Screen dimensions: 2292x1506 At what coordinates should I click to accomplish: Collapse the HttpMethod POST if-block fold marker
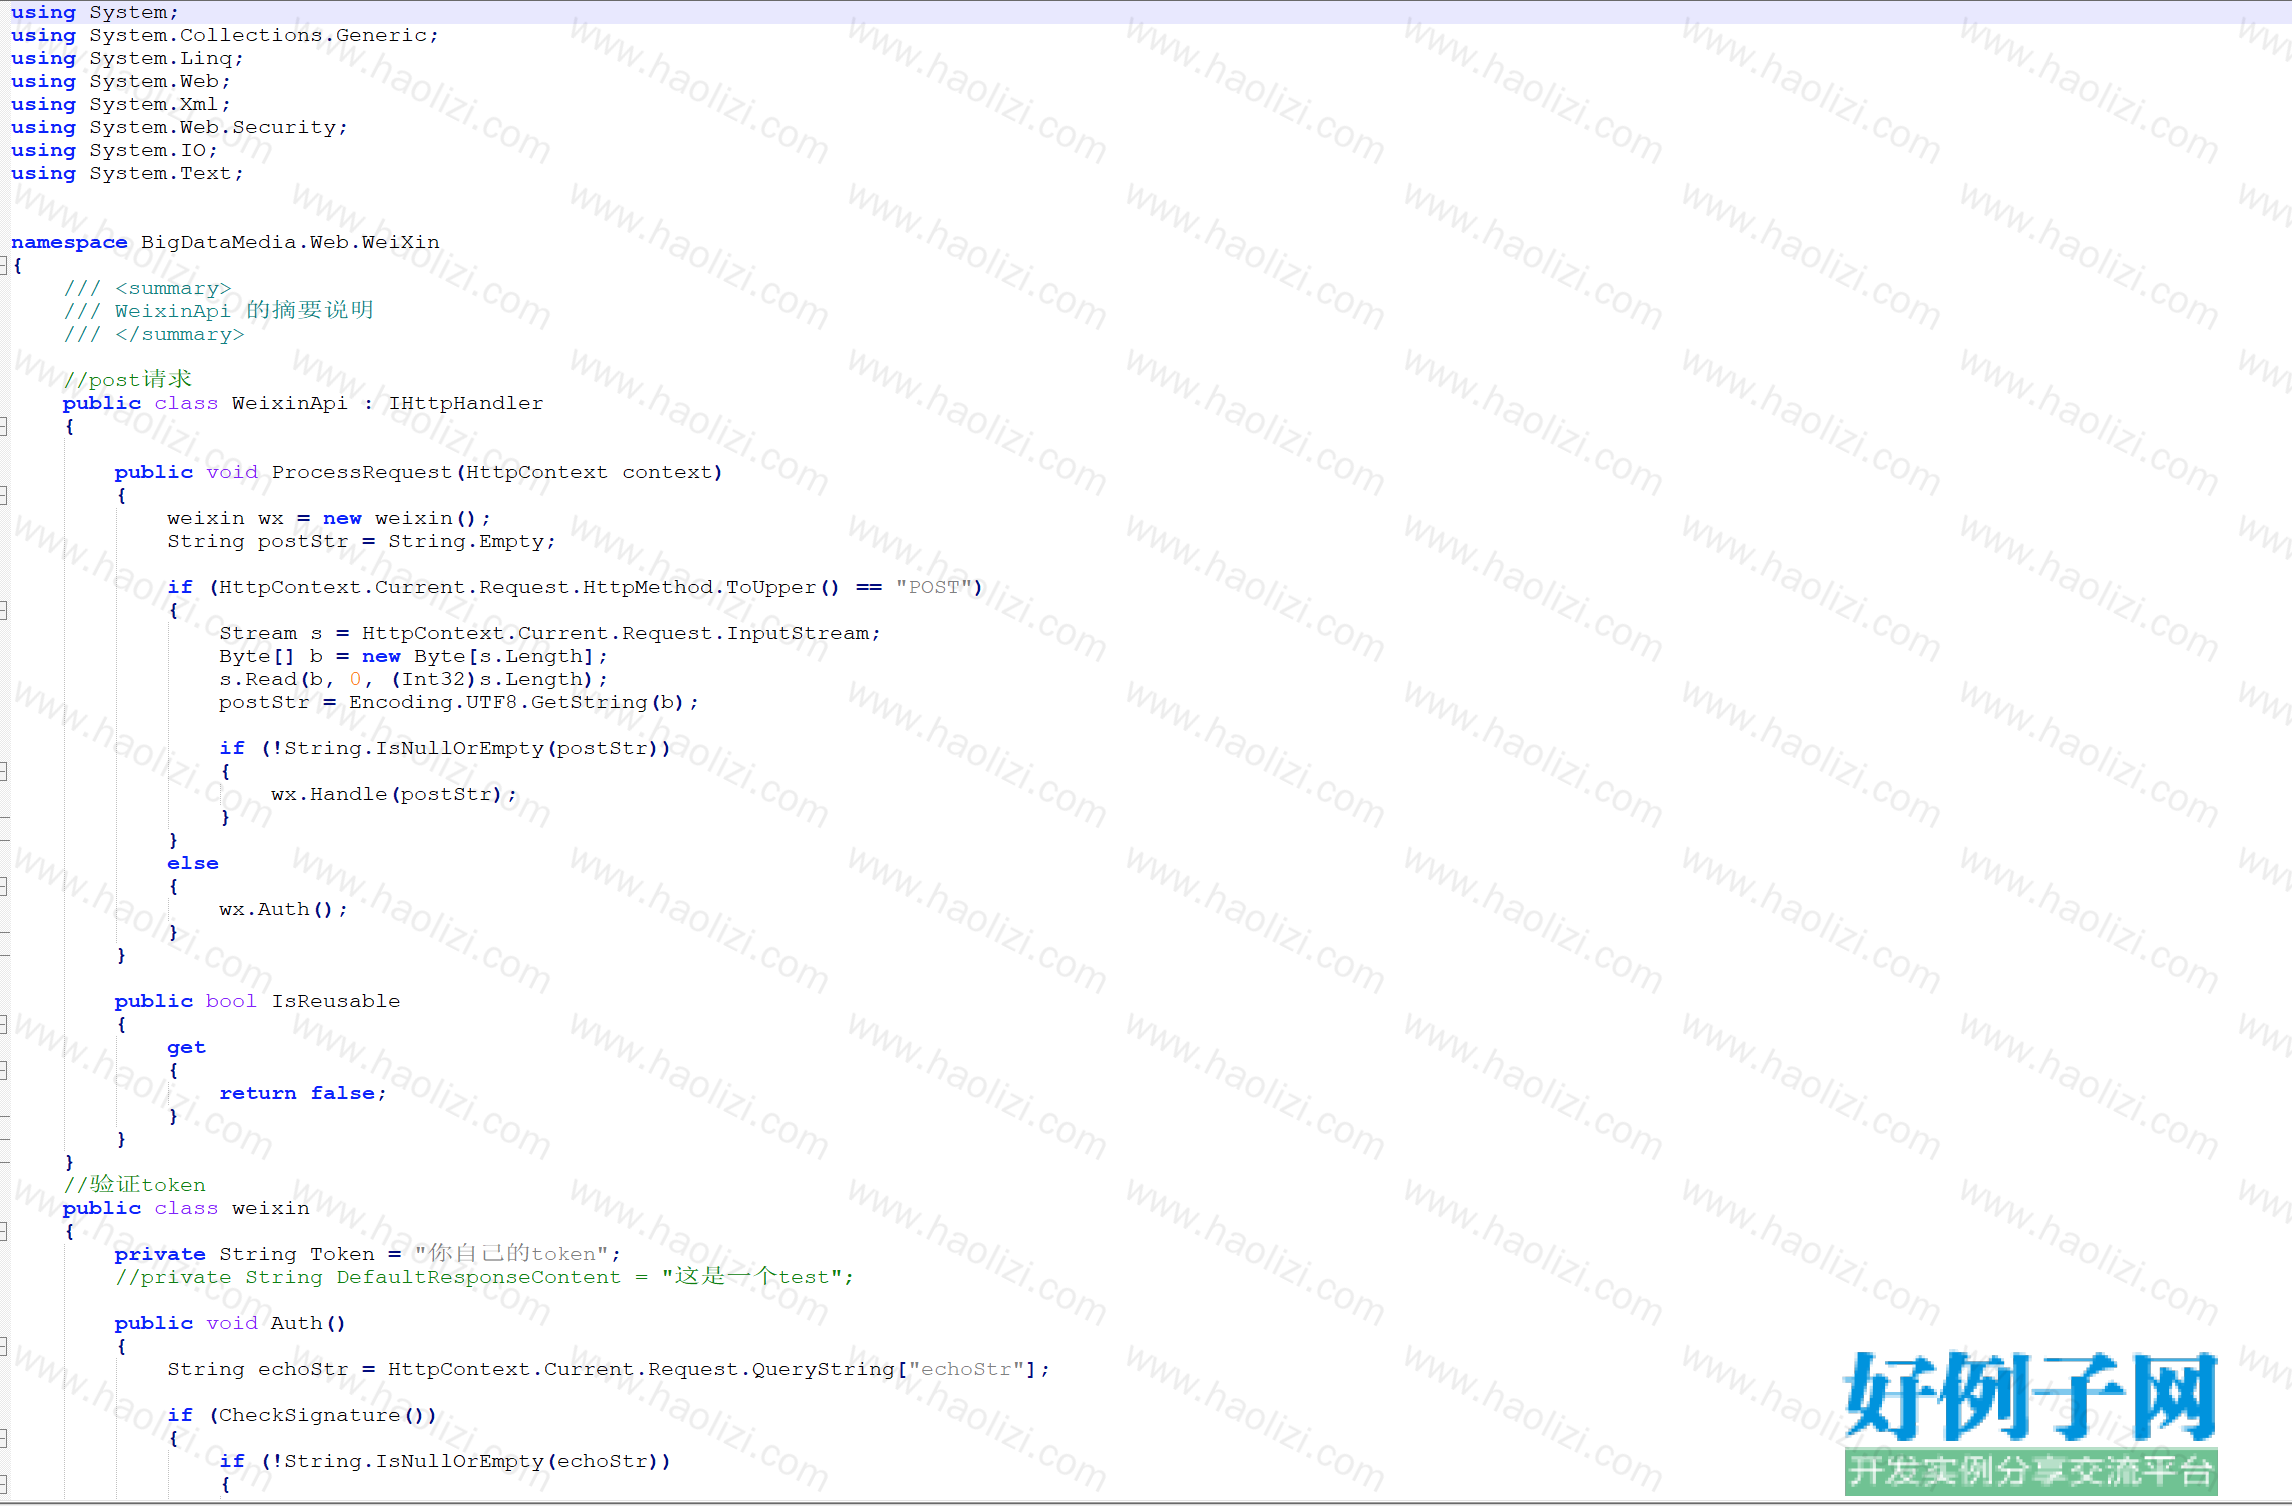(x=3, y=610)
